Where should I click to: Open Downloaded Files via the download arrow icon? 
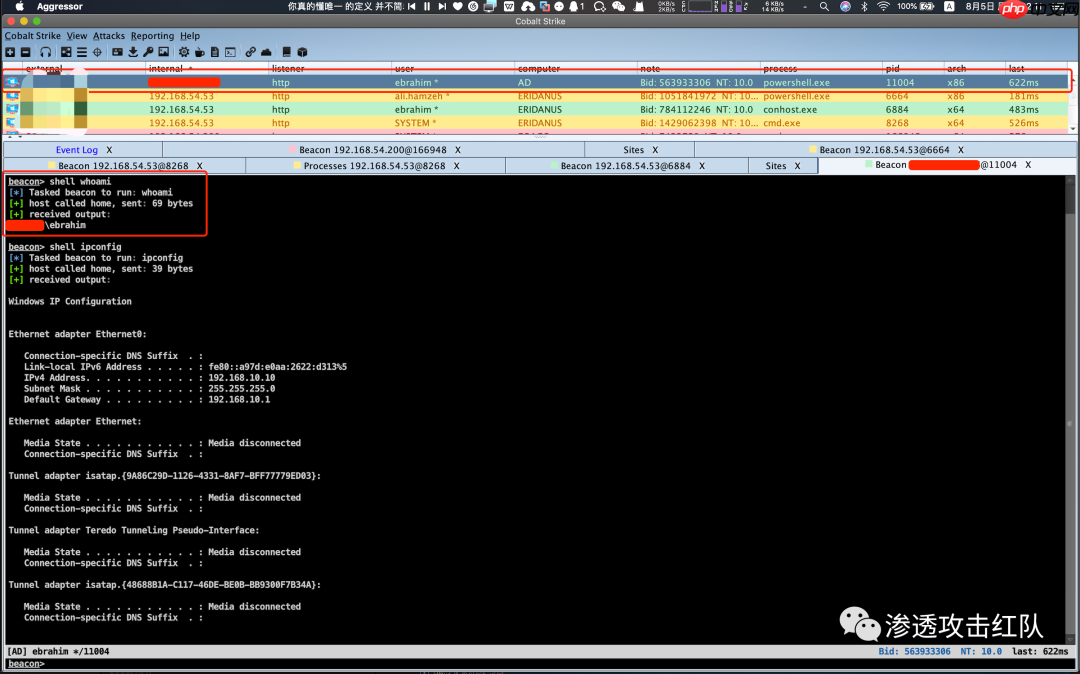133,52
